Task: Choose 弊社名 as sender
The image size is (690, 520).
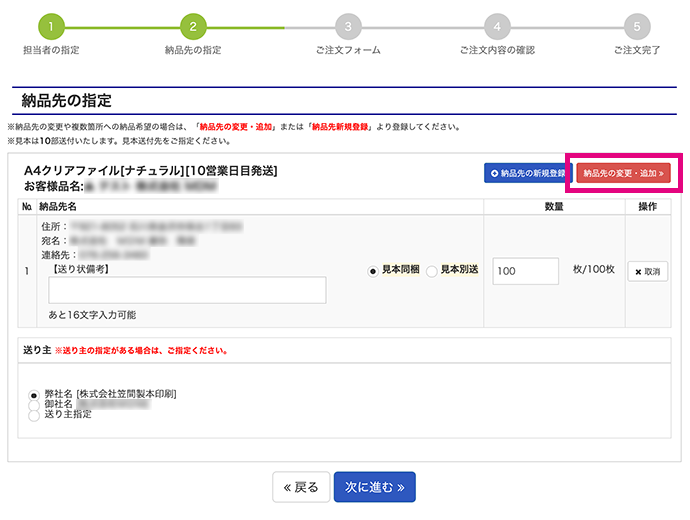Action: click(35, 394)
